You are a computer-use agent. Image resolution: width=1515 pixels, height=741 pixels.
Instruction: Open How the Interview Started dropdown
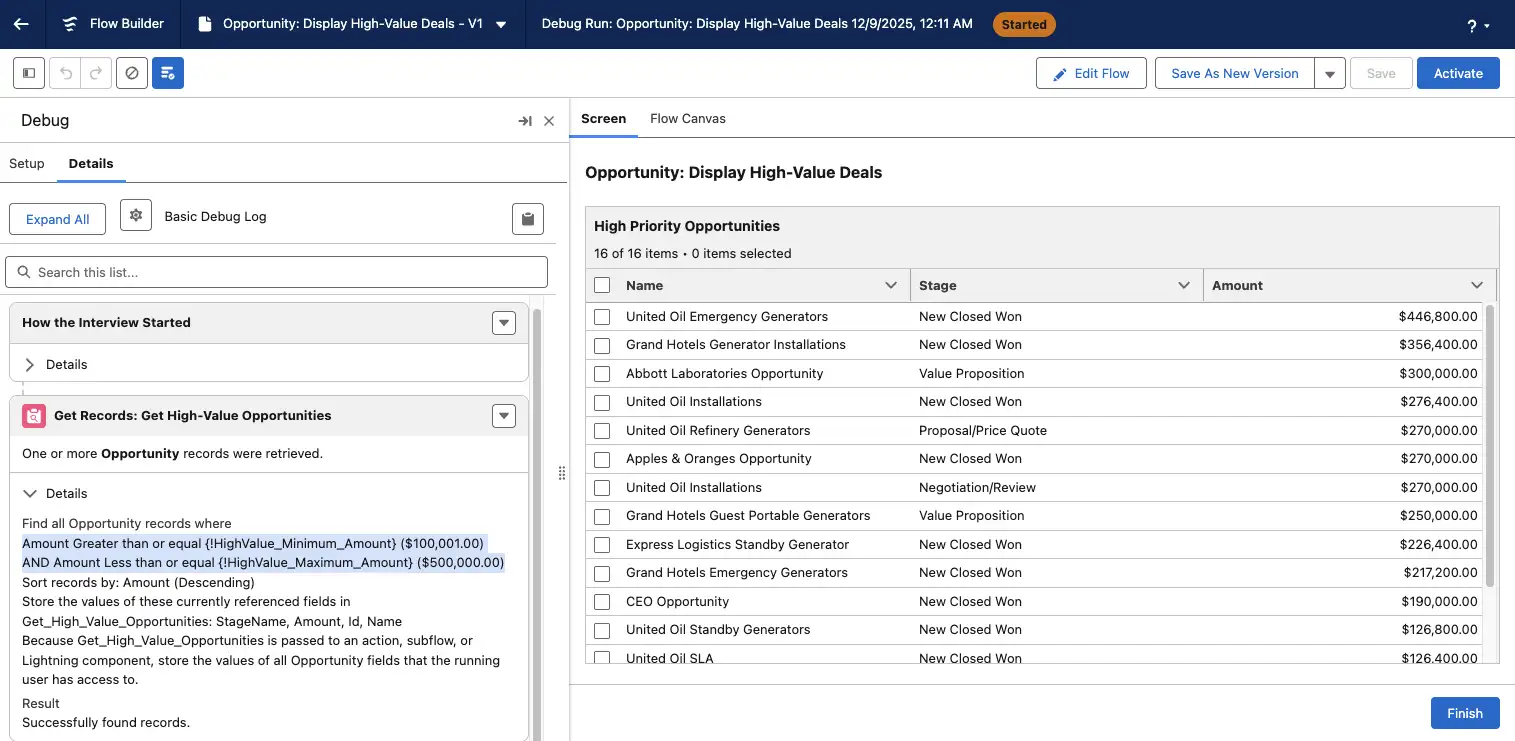coord(504,323)
